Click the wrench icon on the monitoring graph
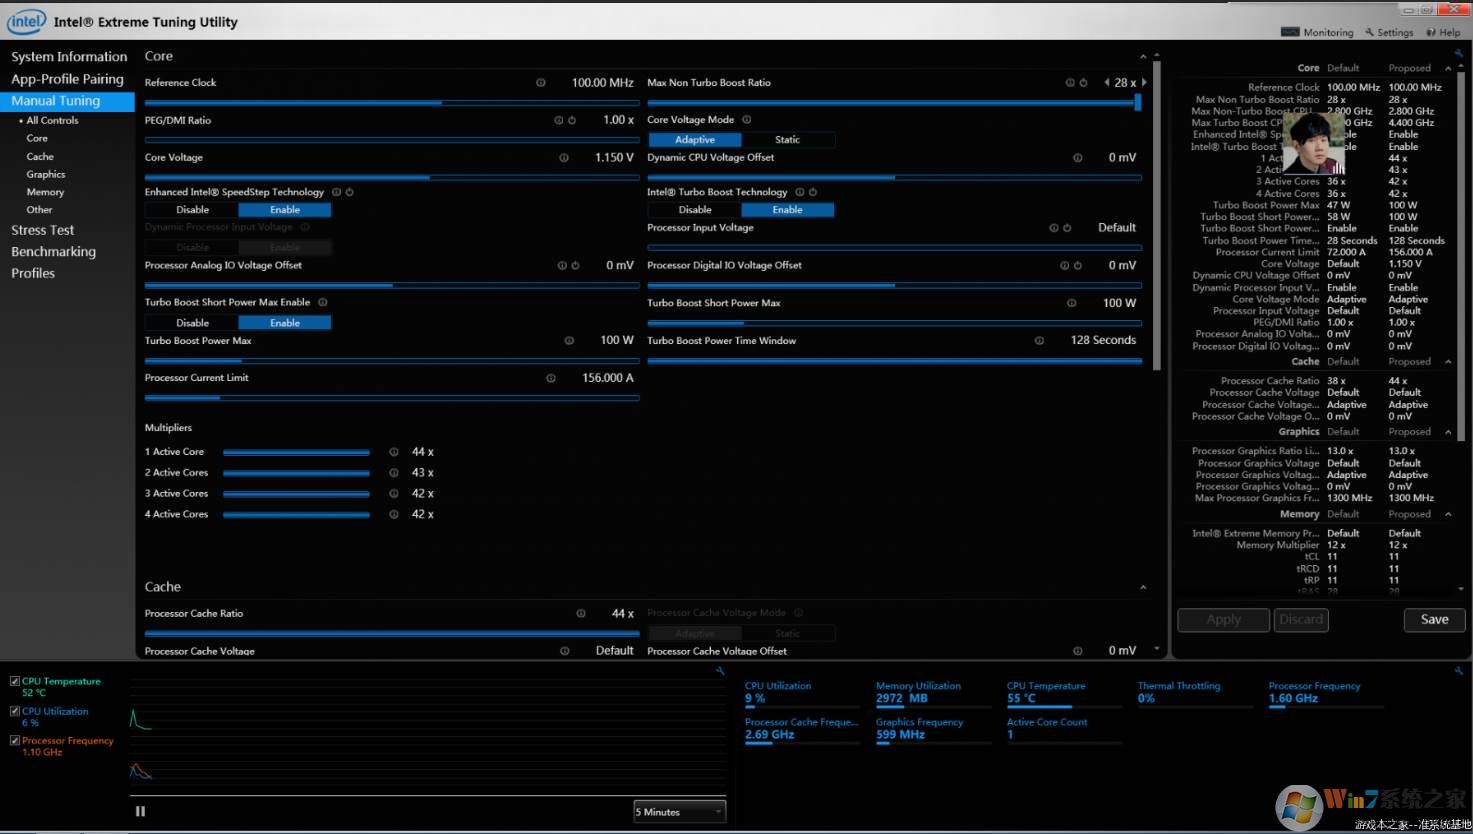 [x=720, y=671]
